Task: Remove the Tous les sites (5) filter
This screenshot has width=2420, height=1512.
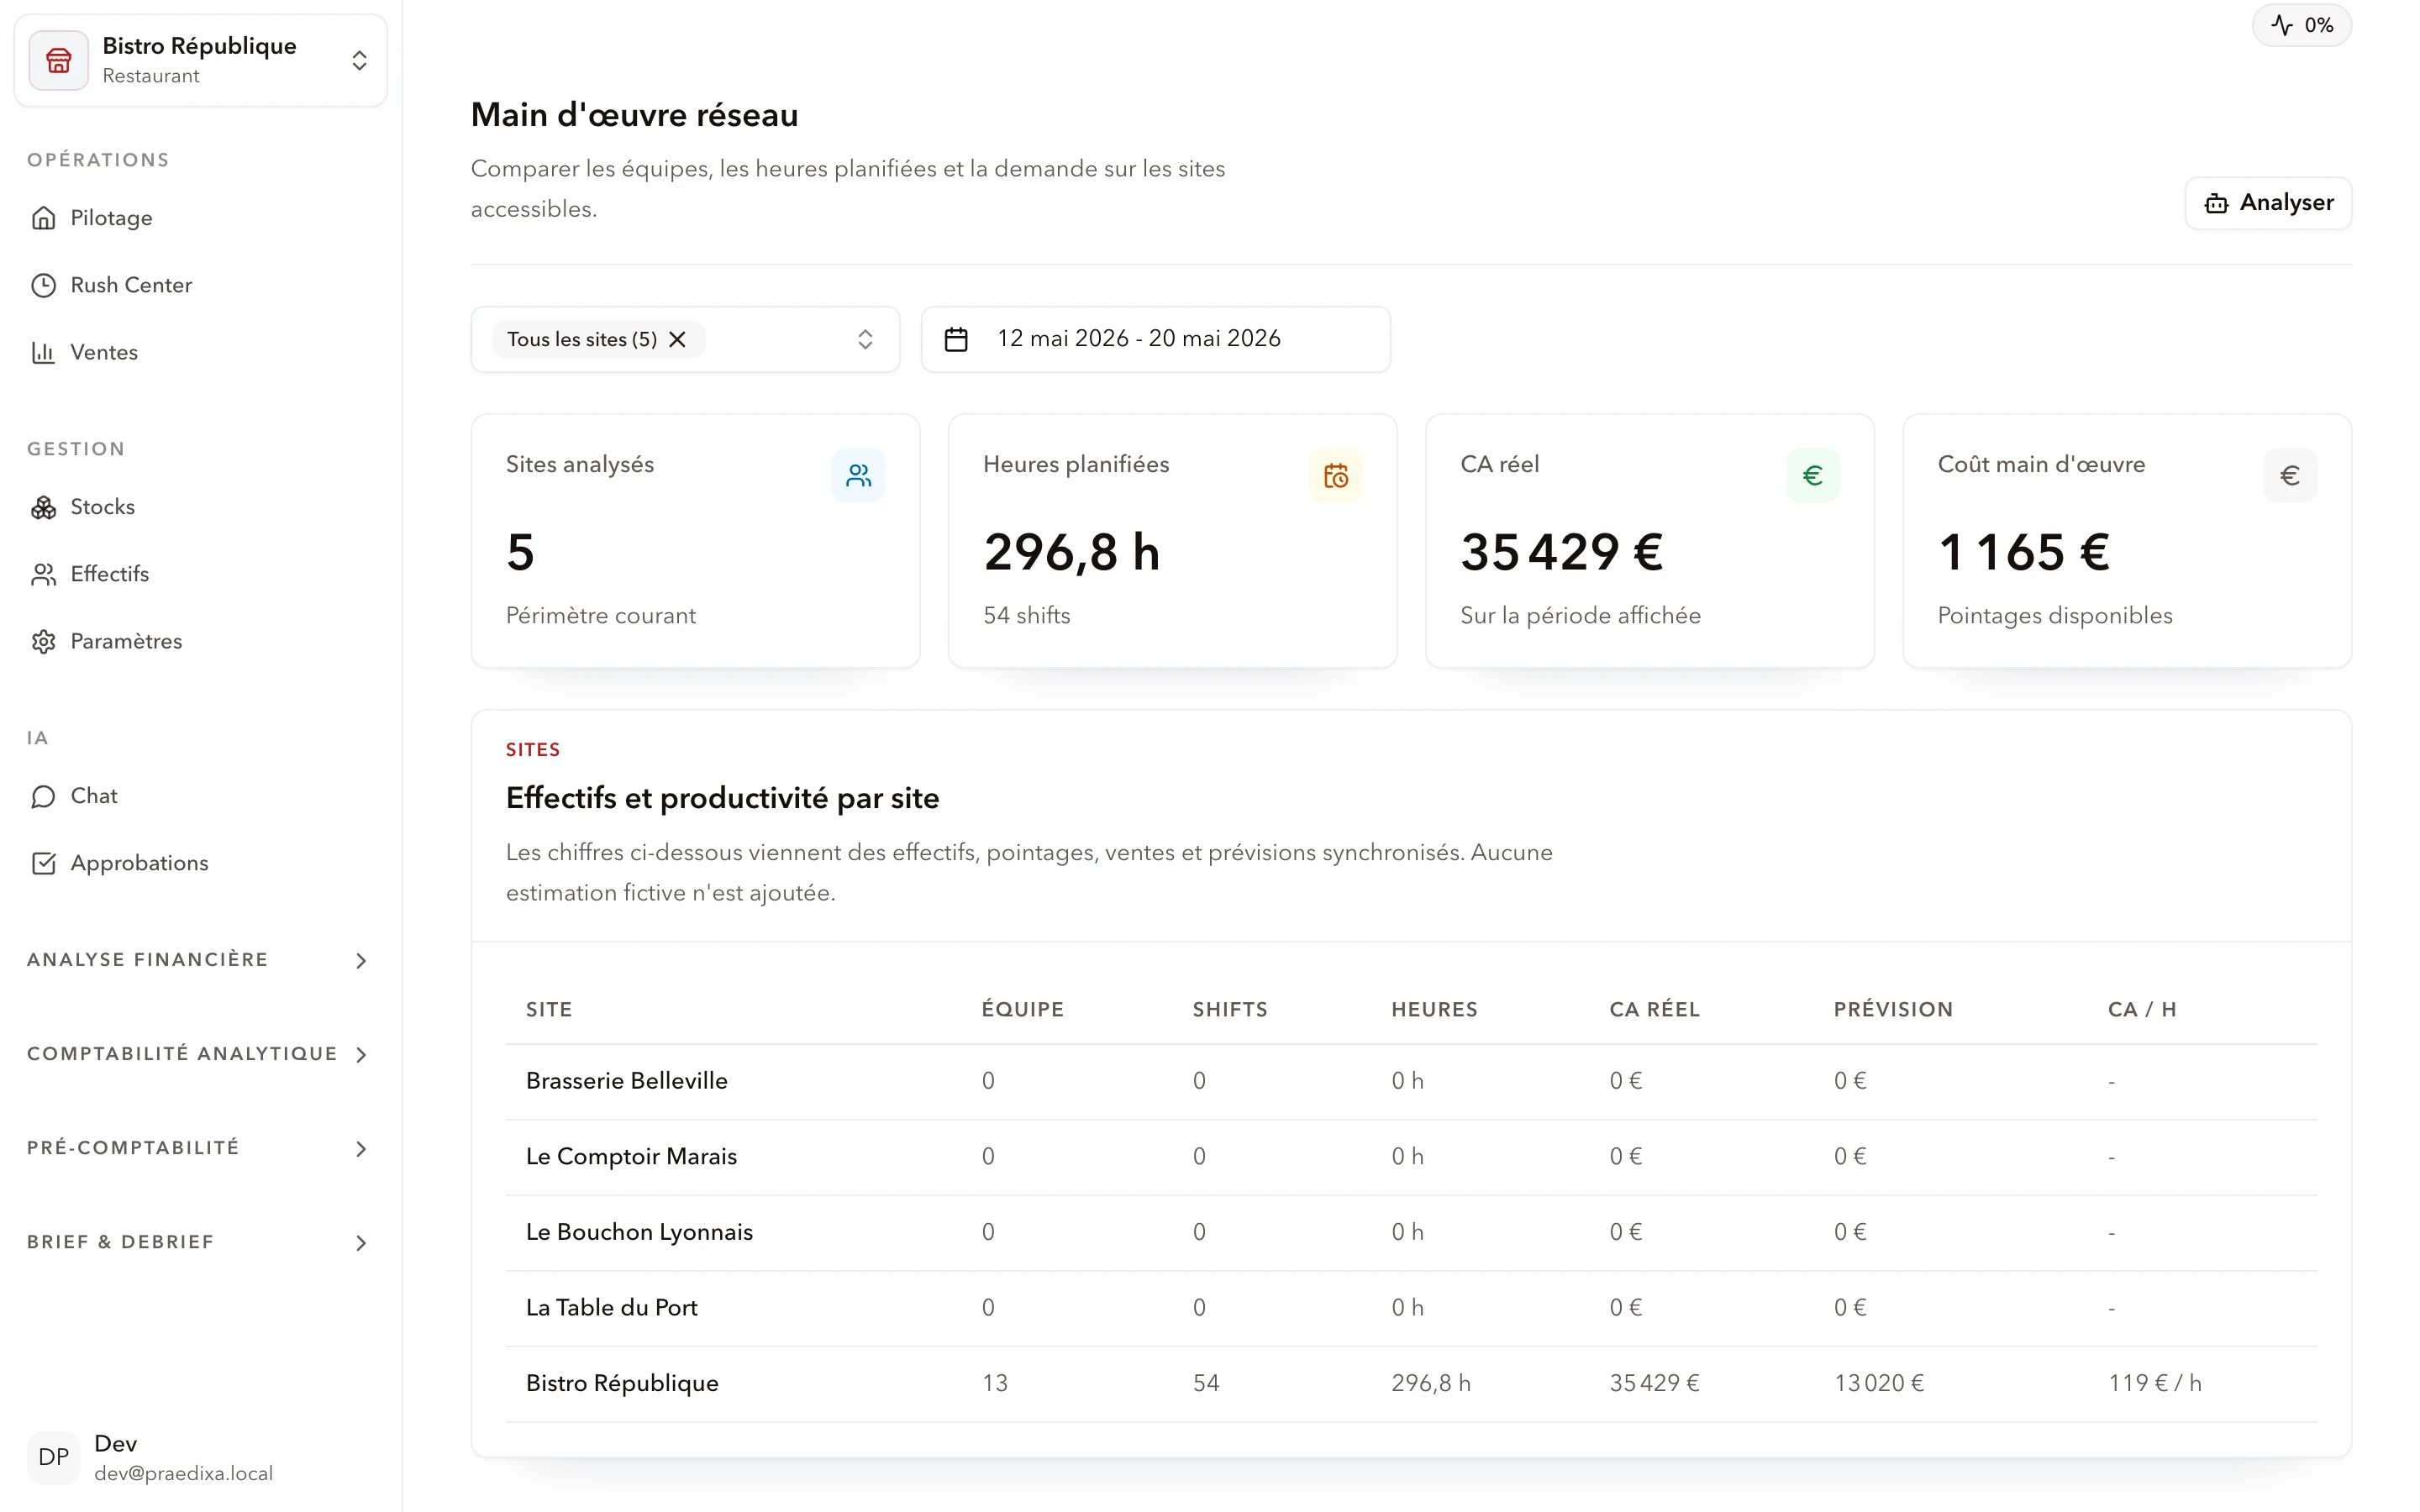Action: (677, 339)
